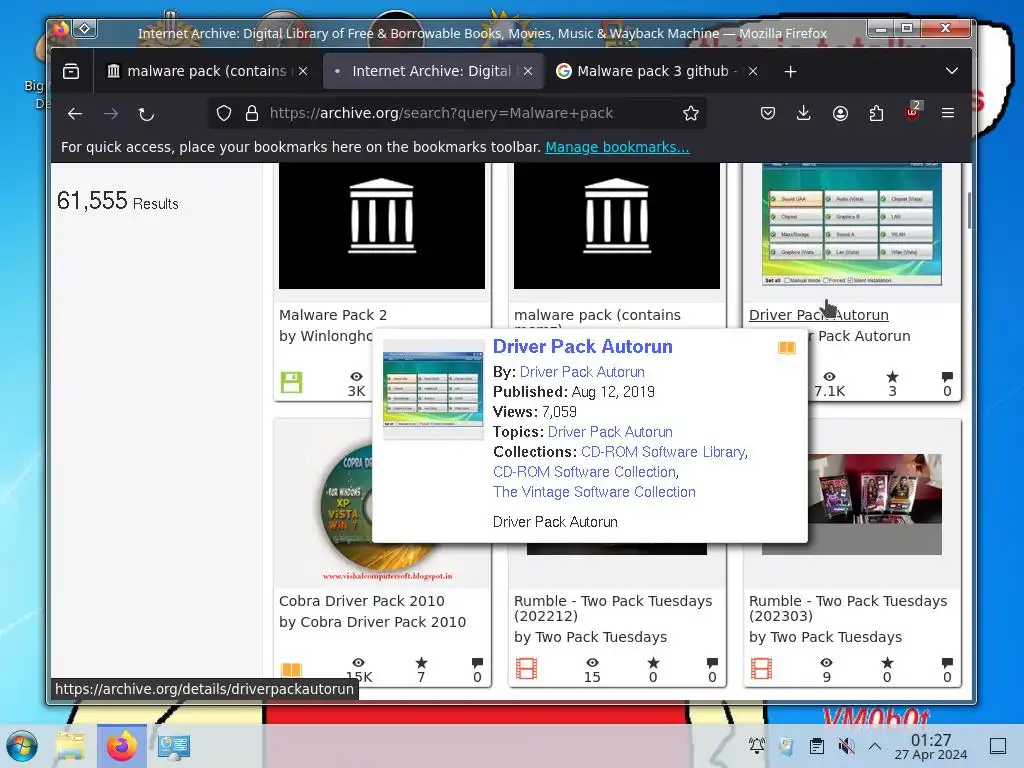Screen dimensions: 1024x768
Task: Click the popup's Driver Pack Autorun preview image
Action: pos(433,389)
